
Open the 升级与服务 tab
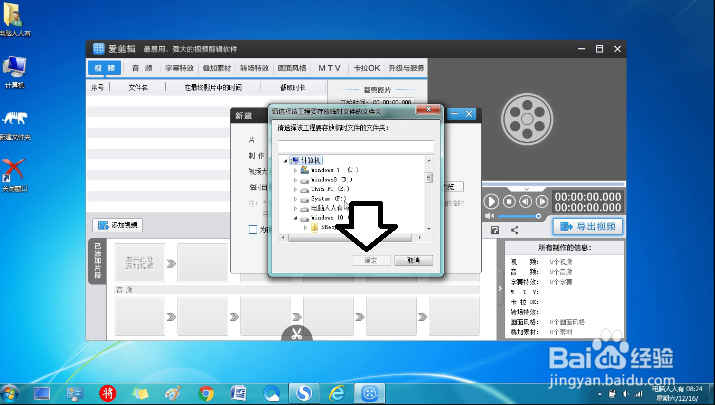(x=406, y=68)
